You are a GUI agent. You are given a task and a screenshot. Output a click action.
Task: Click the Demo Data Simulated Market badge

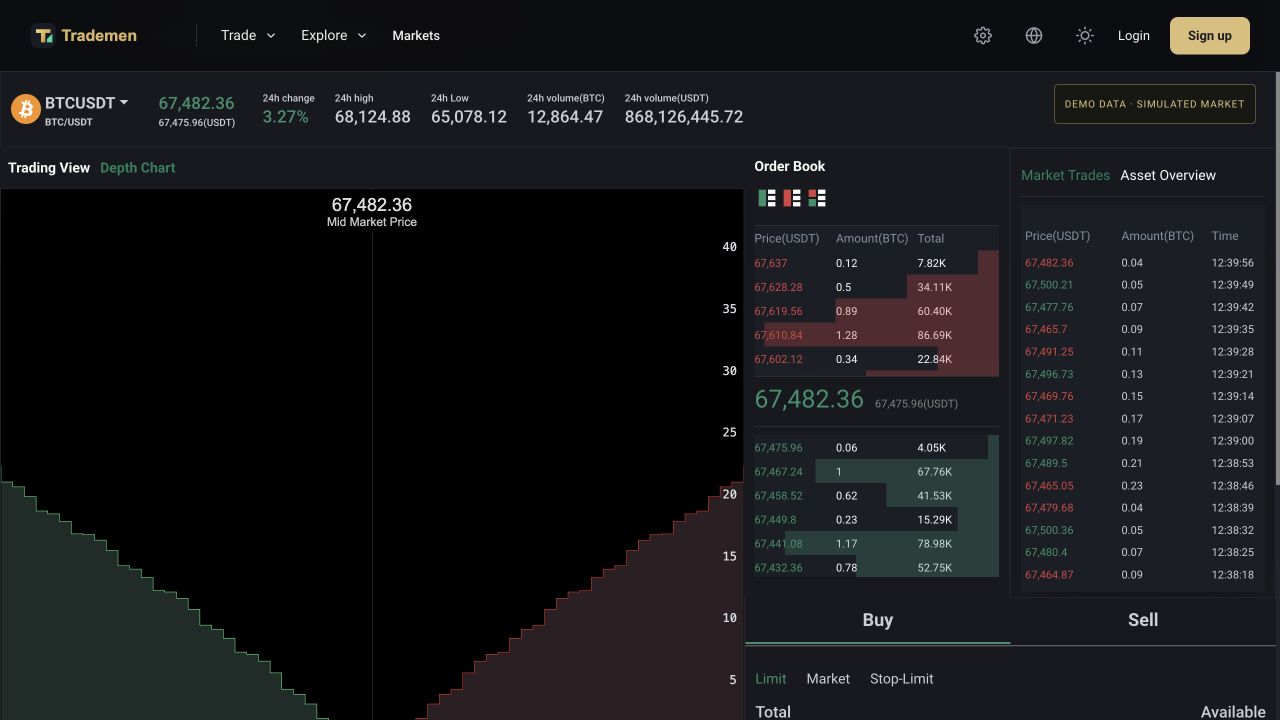pyautogui.click(x=1155, y=104)
